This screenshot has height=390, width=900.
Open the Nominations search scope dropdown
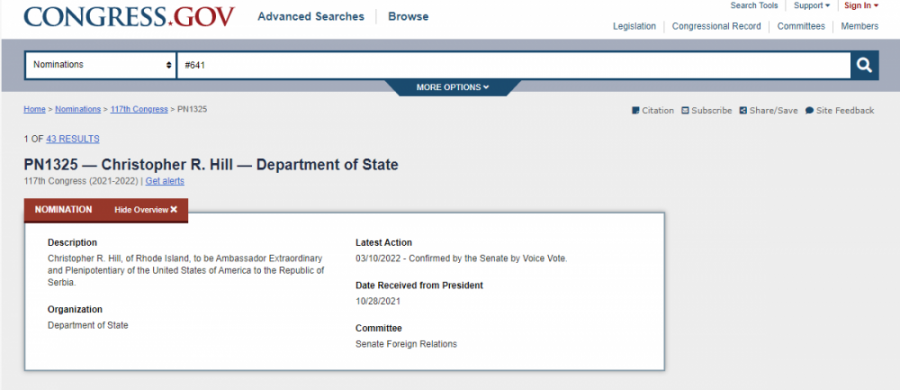[x=100, y=65]
